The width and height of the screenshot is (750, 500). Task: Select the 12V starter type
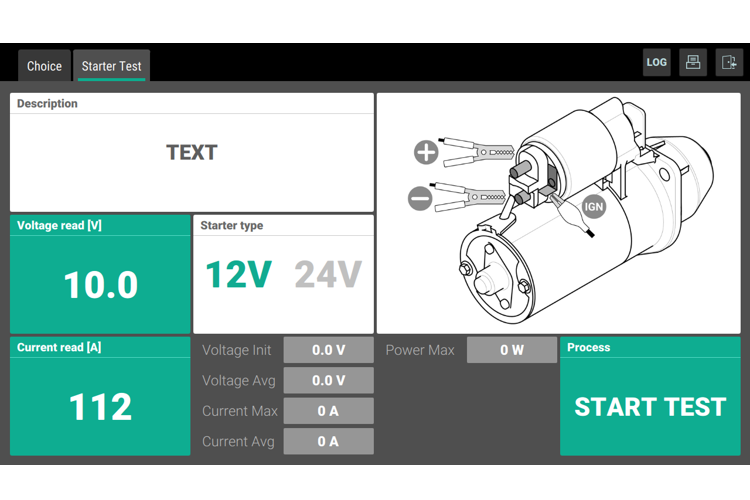pos(238,274)
